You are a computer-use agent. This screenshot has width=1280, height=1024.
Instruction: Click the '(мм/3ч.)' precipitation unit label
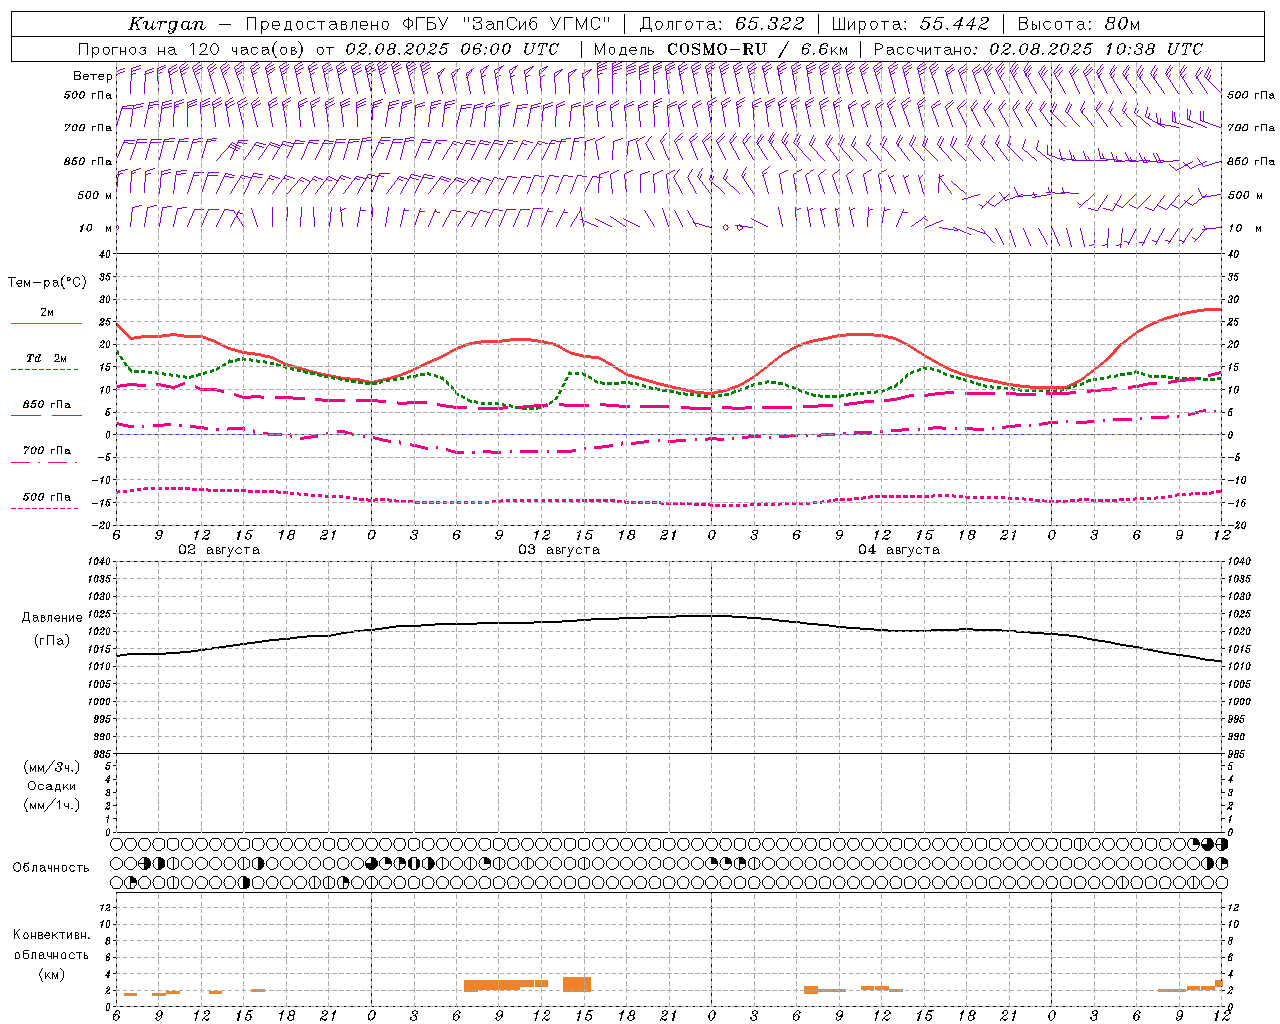52,767
